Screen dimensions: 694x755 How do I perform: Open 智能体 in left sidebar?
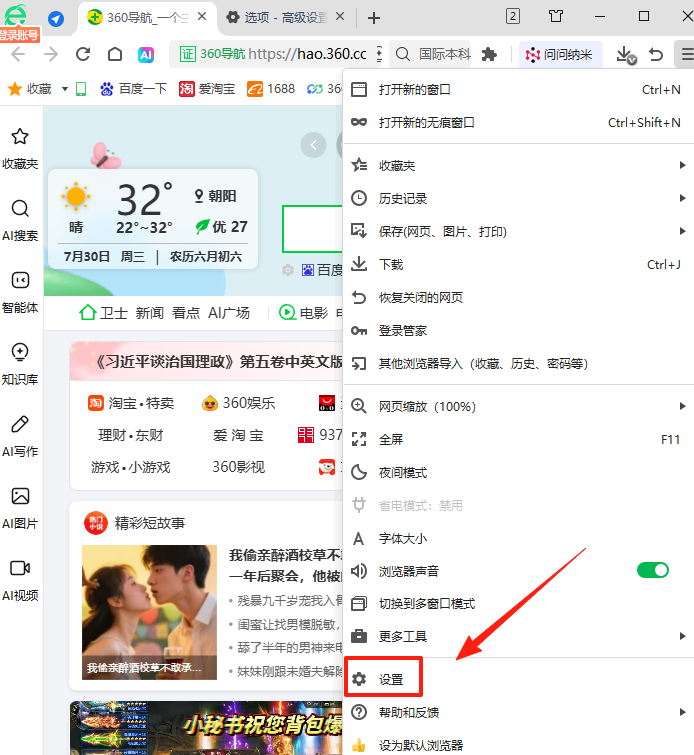20,293
